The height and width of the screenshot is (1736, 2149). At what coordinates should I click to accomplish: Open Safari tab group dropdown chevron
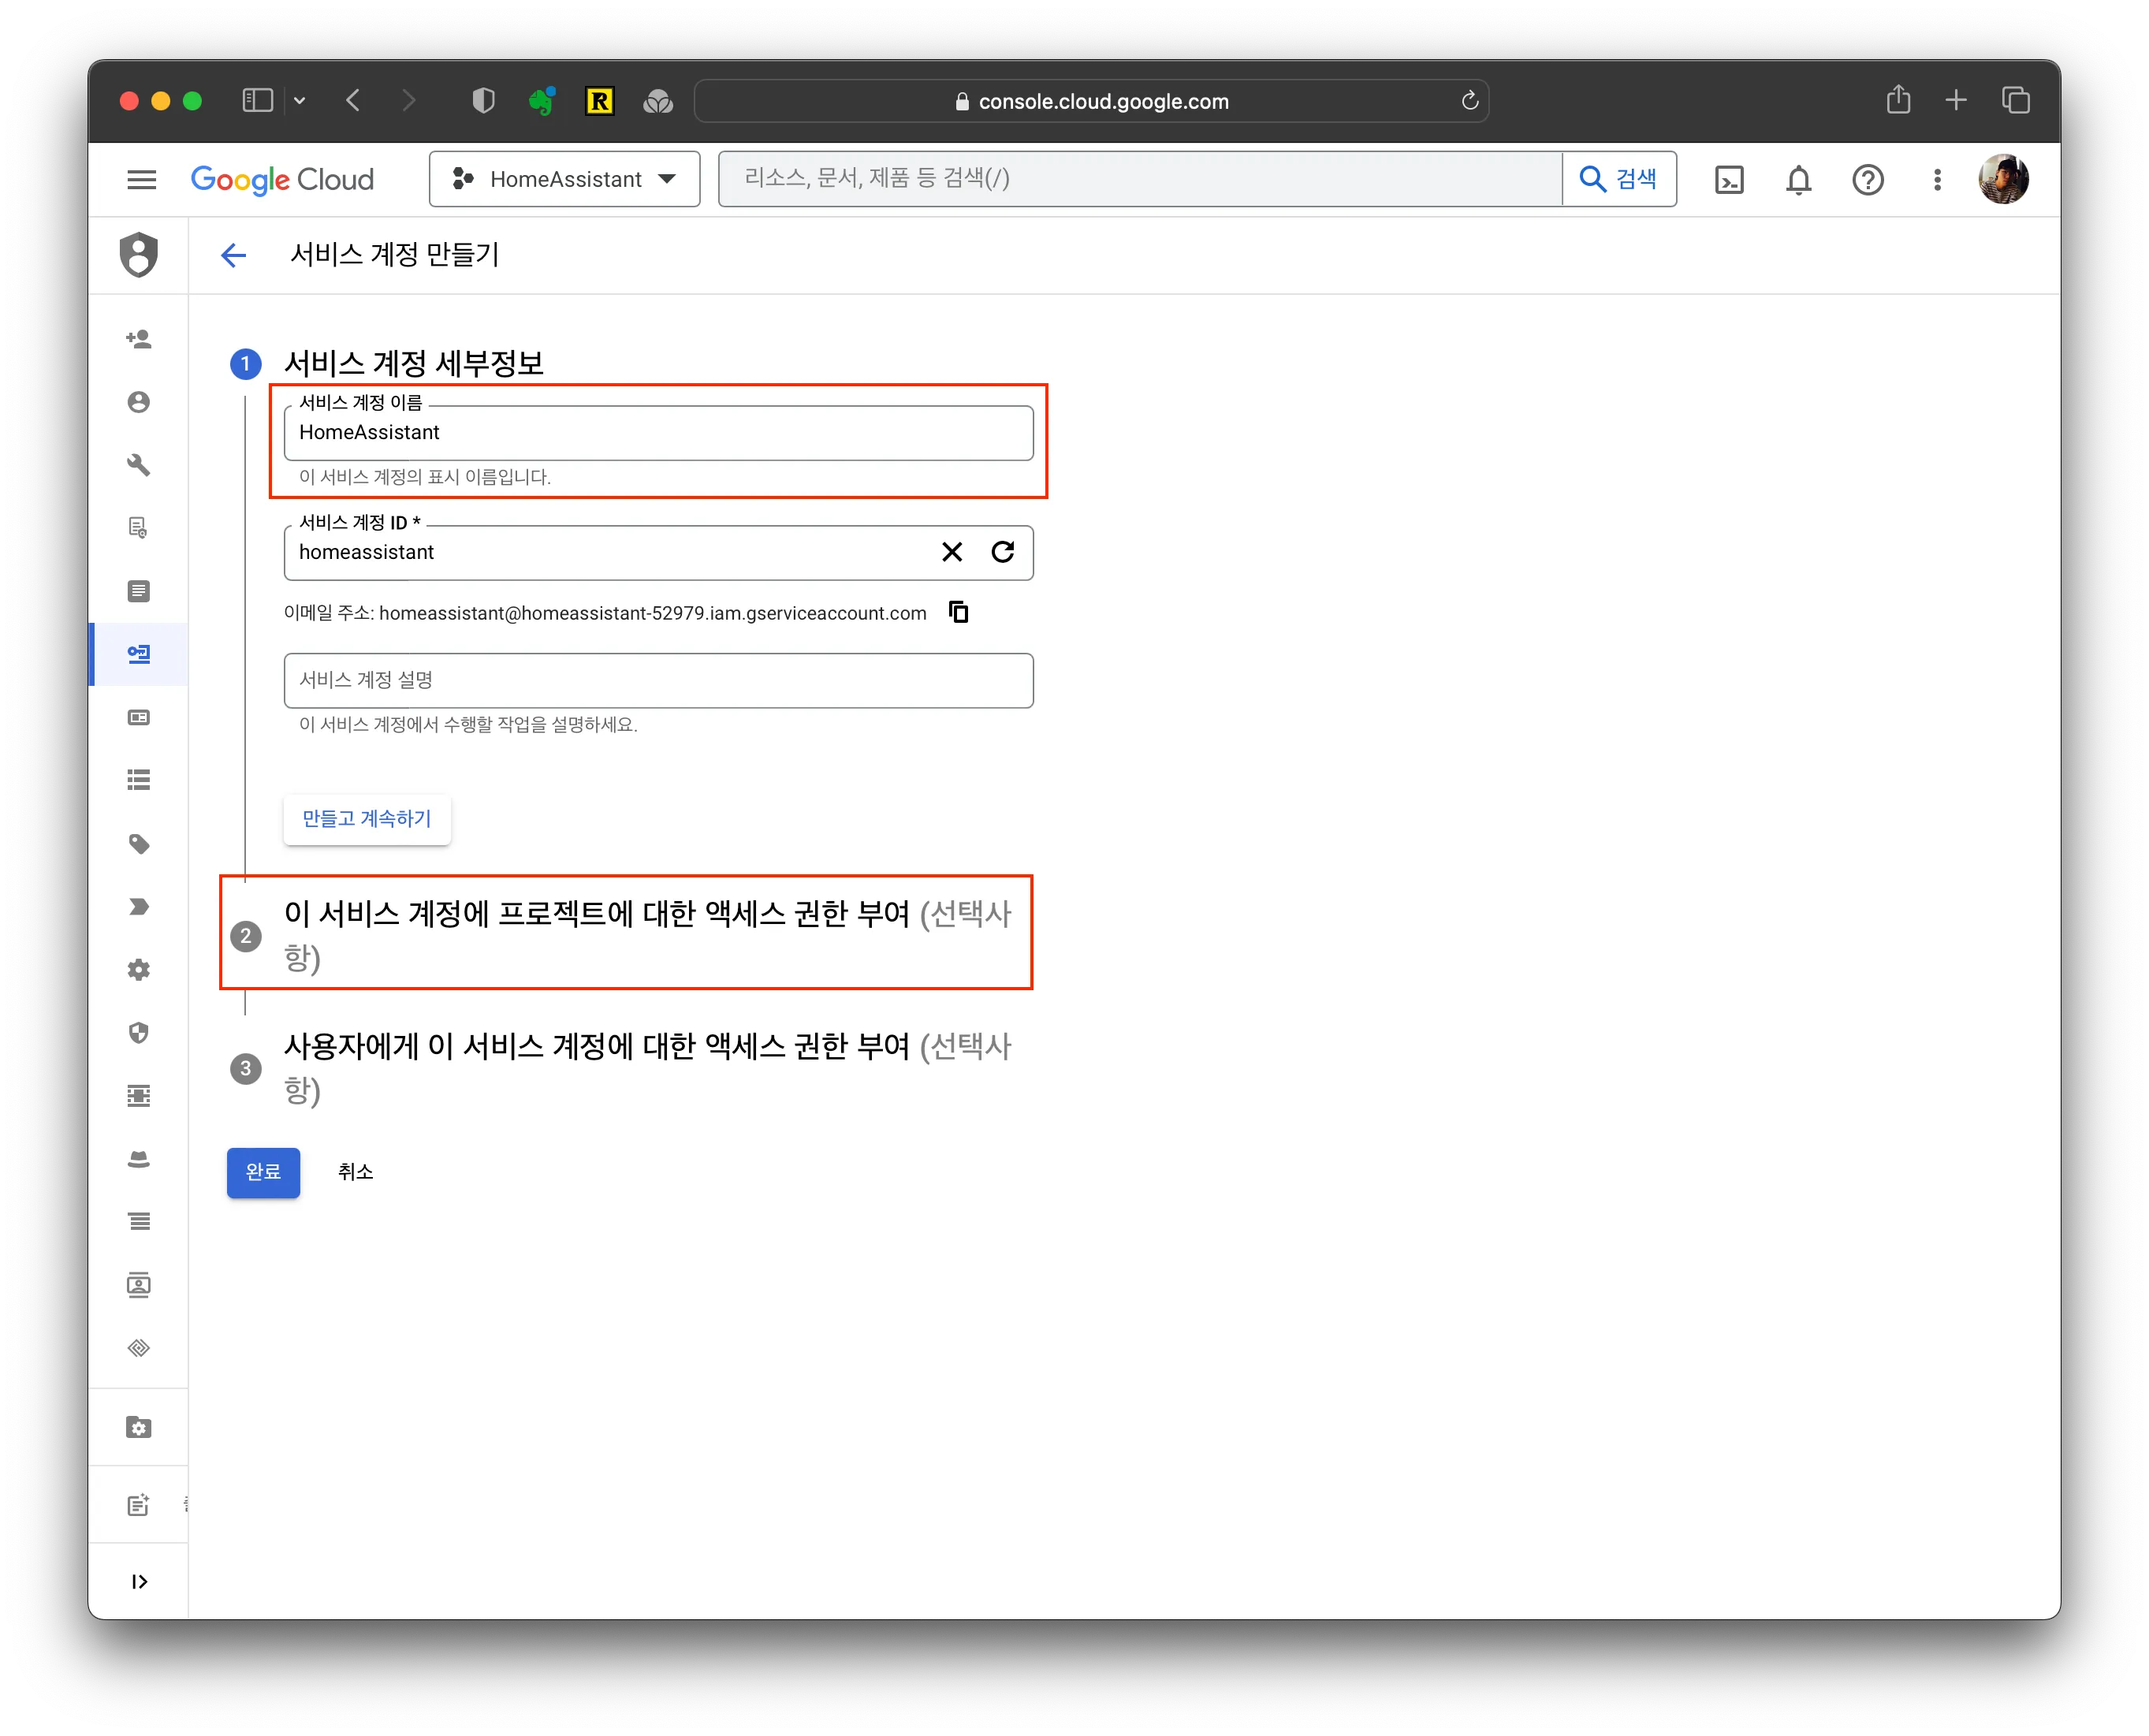point(299,101)
